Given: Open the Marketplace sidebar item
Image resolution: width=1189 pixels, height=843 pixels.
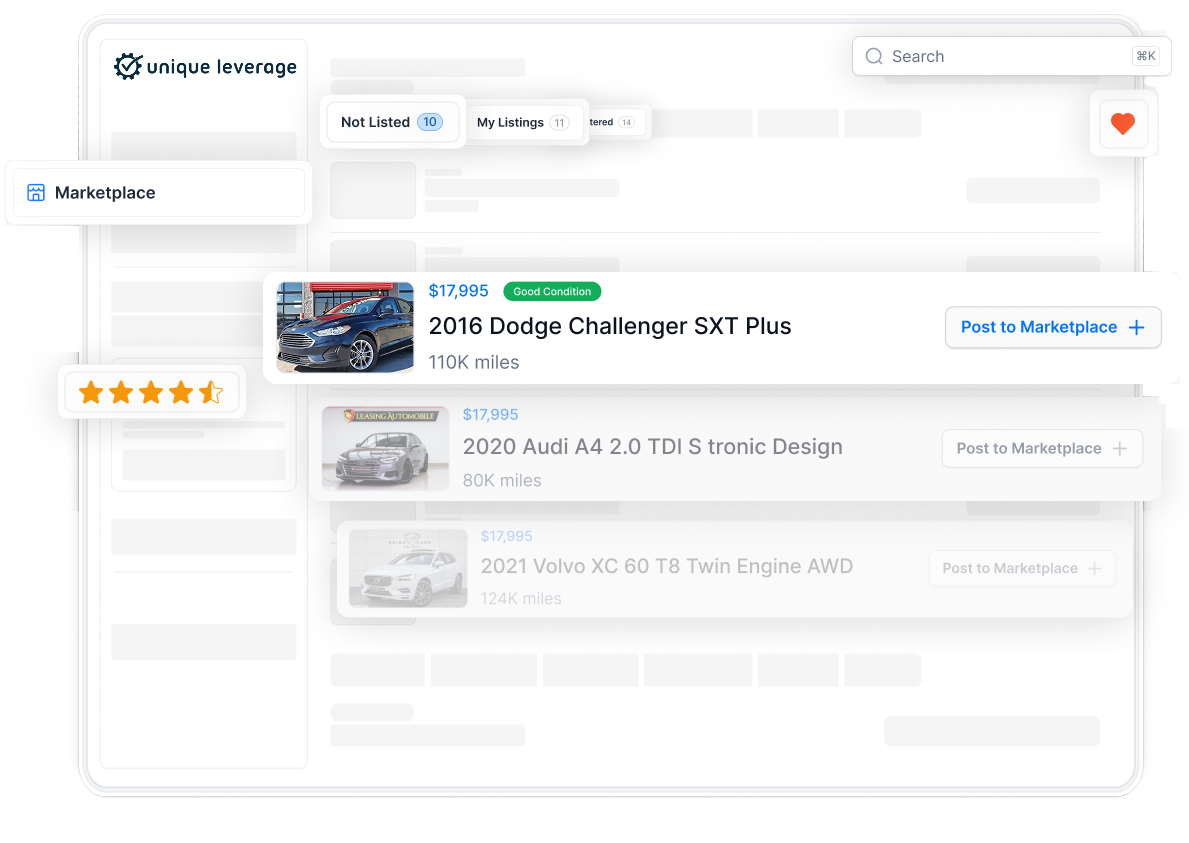Looking at the screenshot, I should coord(159,193).
